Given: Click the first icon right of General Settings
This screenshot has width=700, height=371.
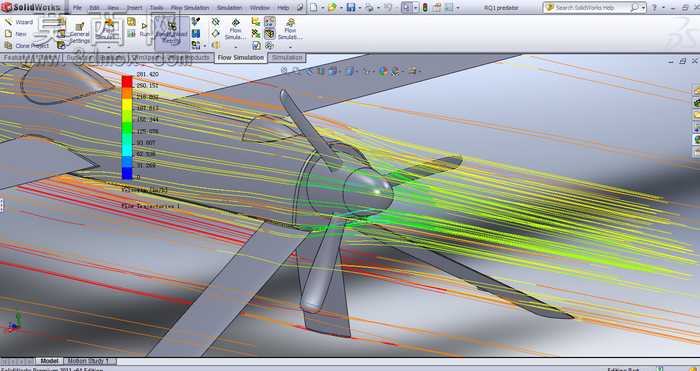Looking at the screenshot, I should pyautogui.click(x=109, y=22).
